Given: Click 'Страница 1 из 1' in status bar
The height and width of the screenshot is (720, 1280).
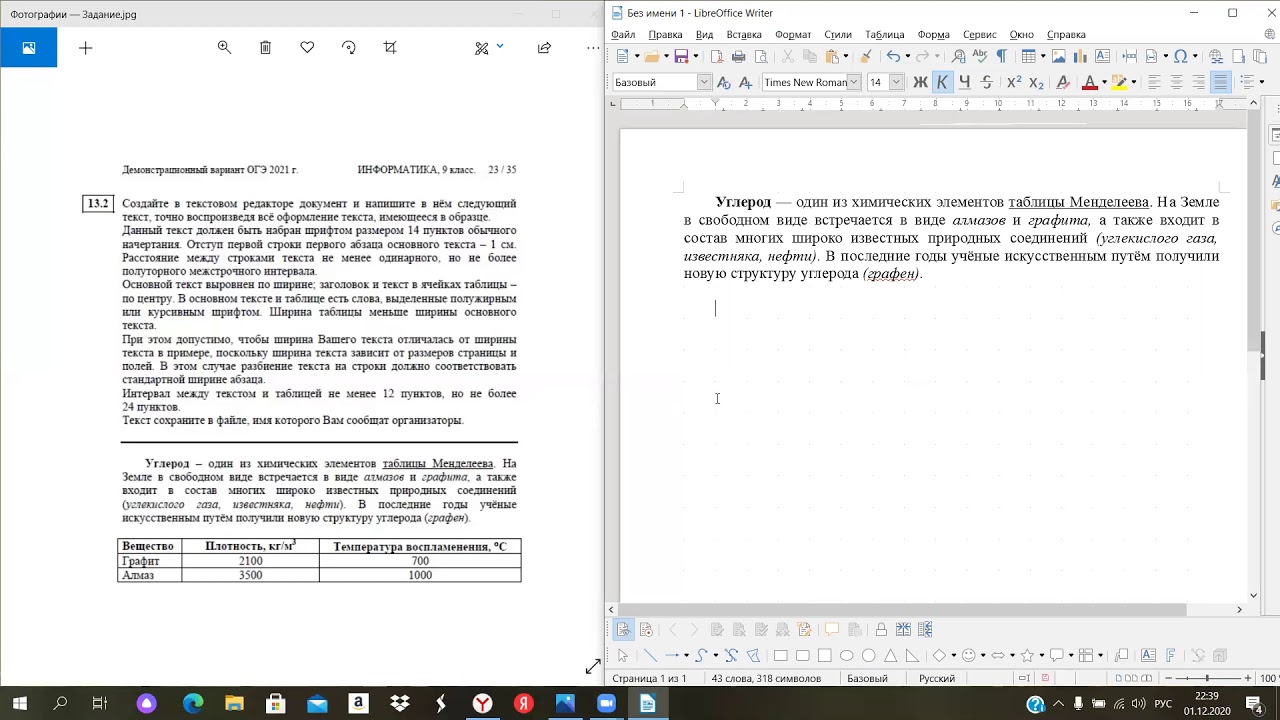Looking at the screenshot, I should (649, 678).
